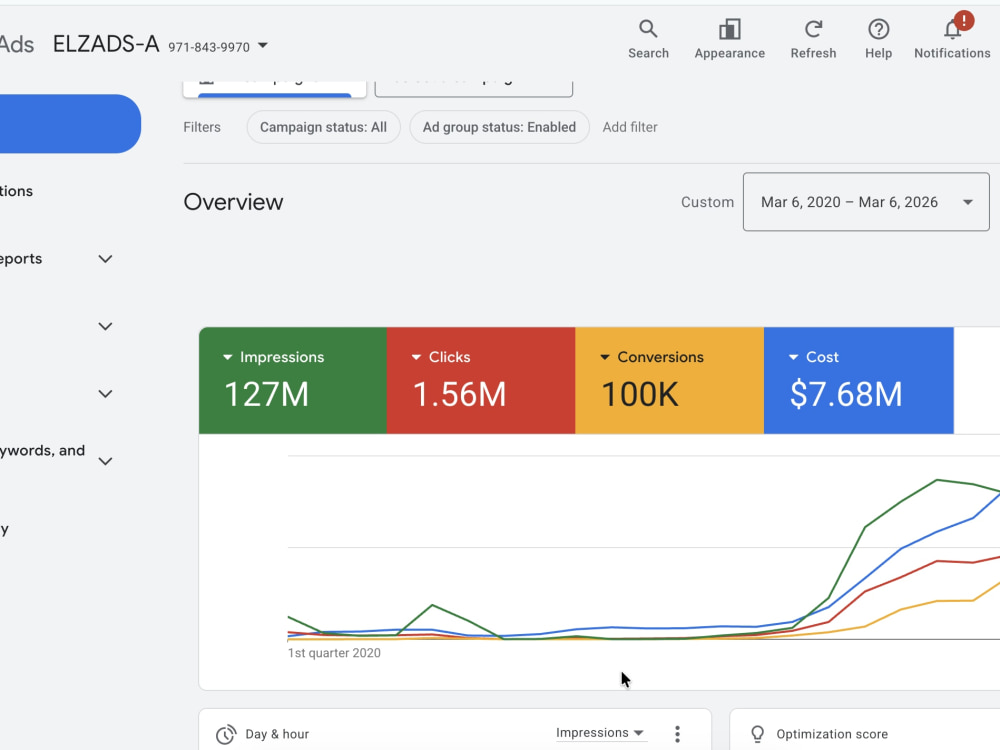1000x750 pixels.
Task: Expand the Reports sidebar section chevron
Action: tap(105, 259)
